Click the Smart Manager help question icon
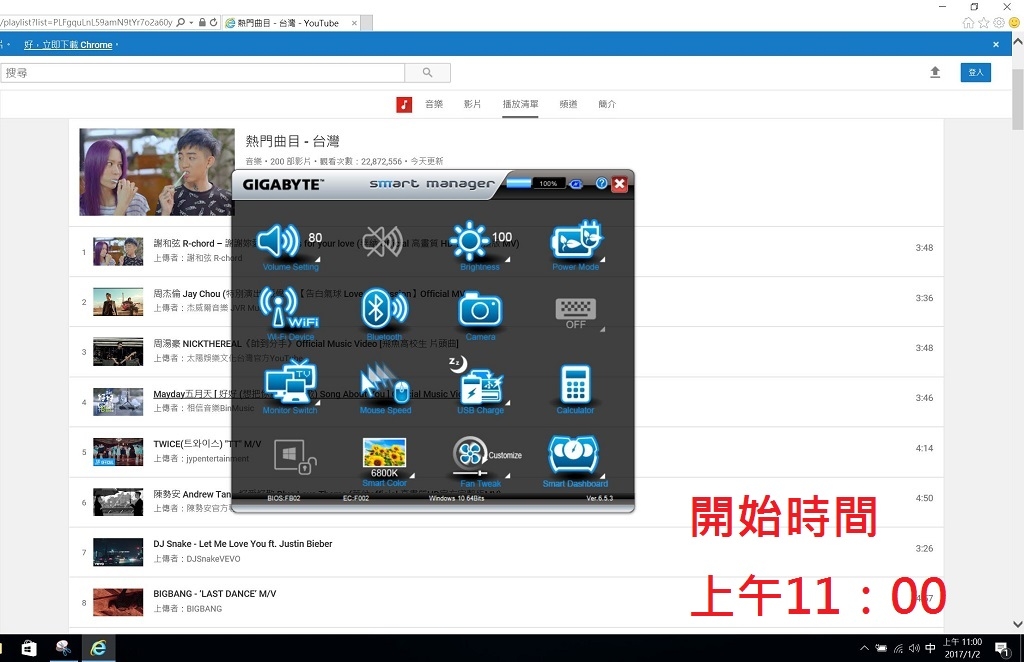Screen dimensions: 1024x662 [601, 183]
